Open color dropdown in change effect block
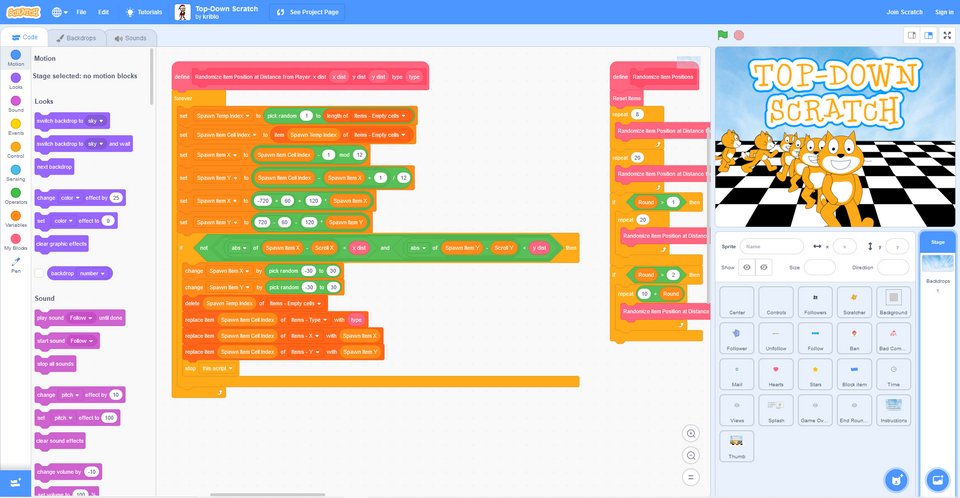 (70, 198)
